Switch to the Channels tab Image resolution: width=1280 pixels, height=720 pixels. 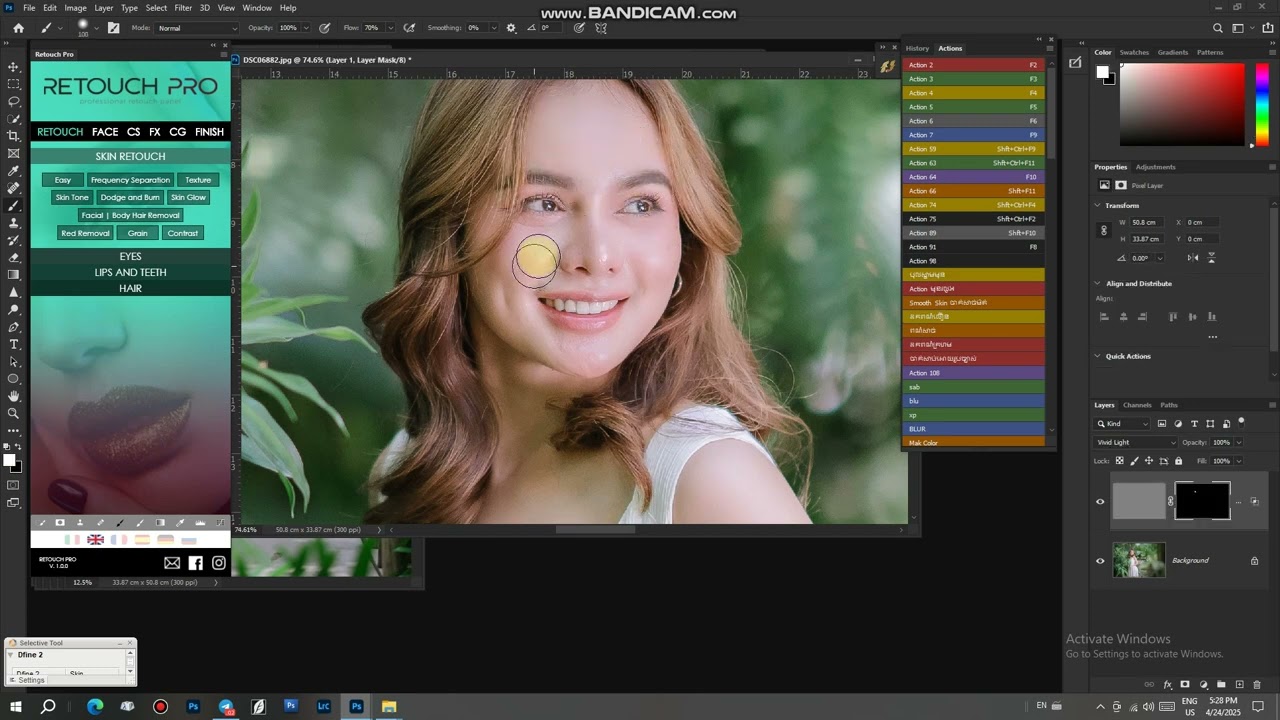[1137, 405]
